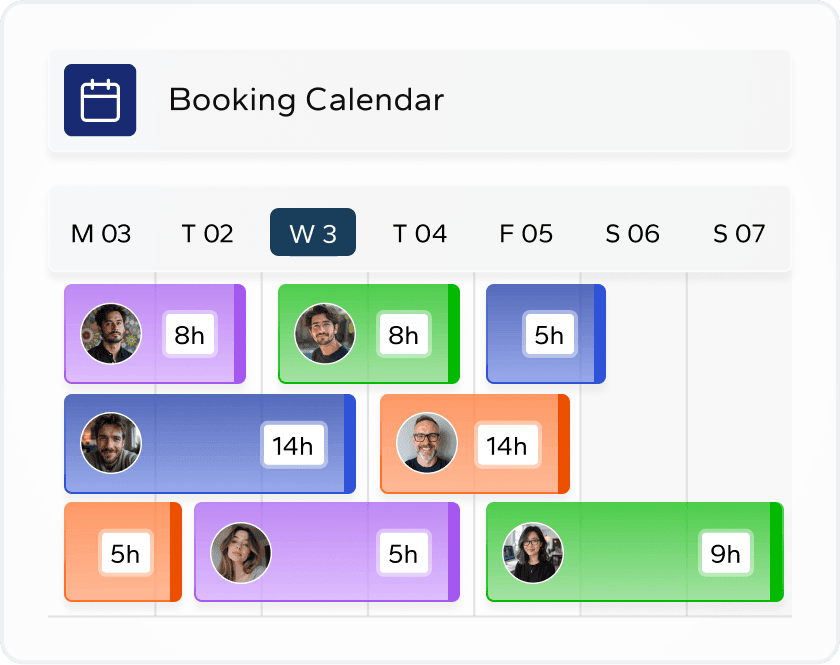Click the 14h badge on blue booking

pyautogui.click(x=293, y=445)
